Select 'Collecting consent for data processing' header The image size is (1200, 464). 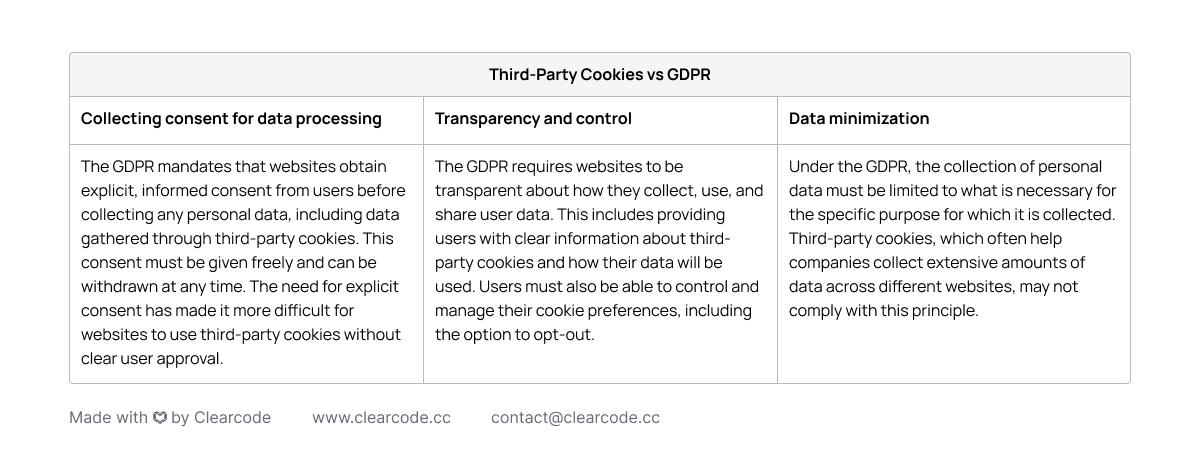(231, 119)
